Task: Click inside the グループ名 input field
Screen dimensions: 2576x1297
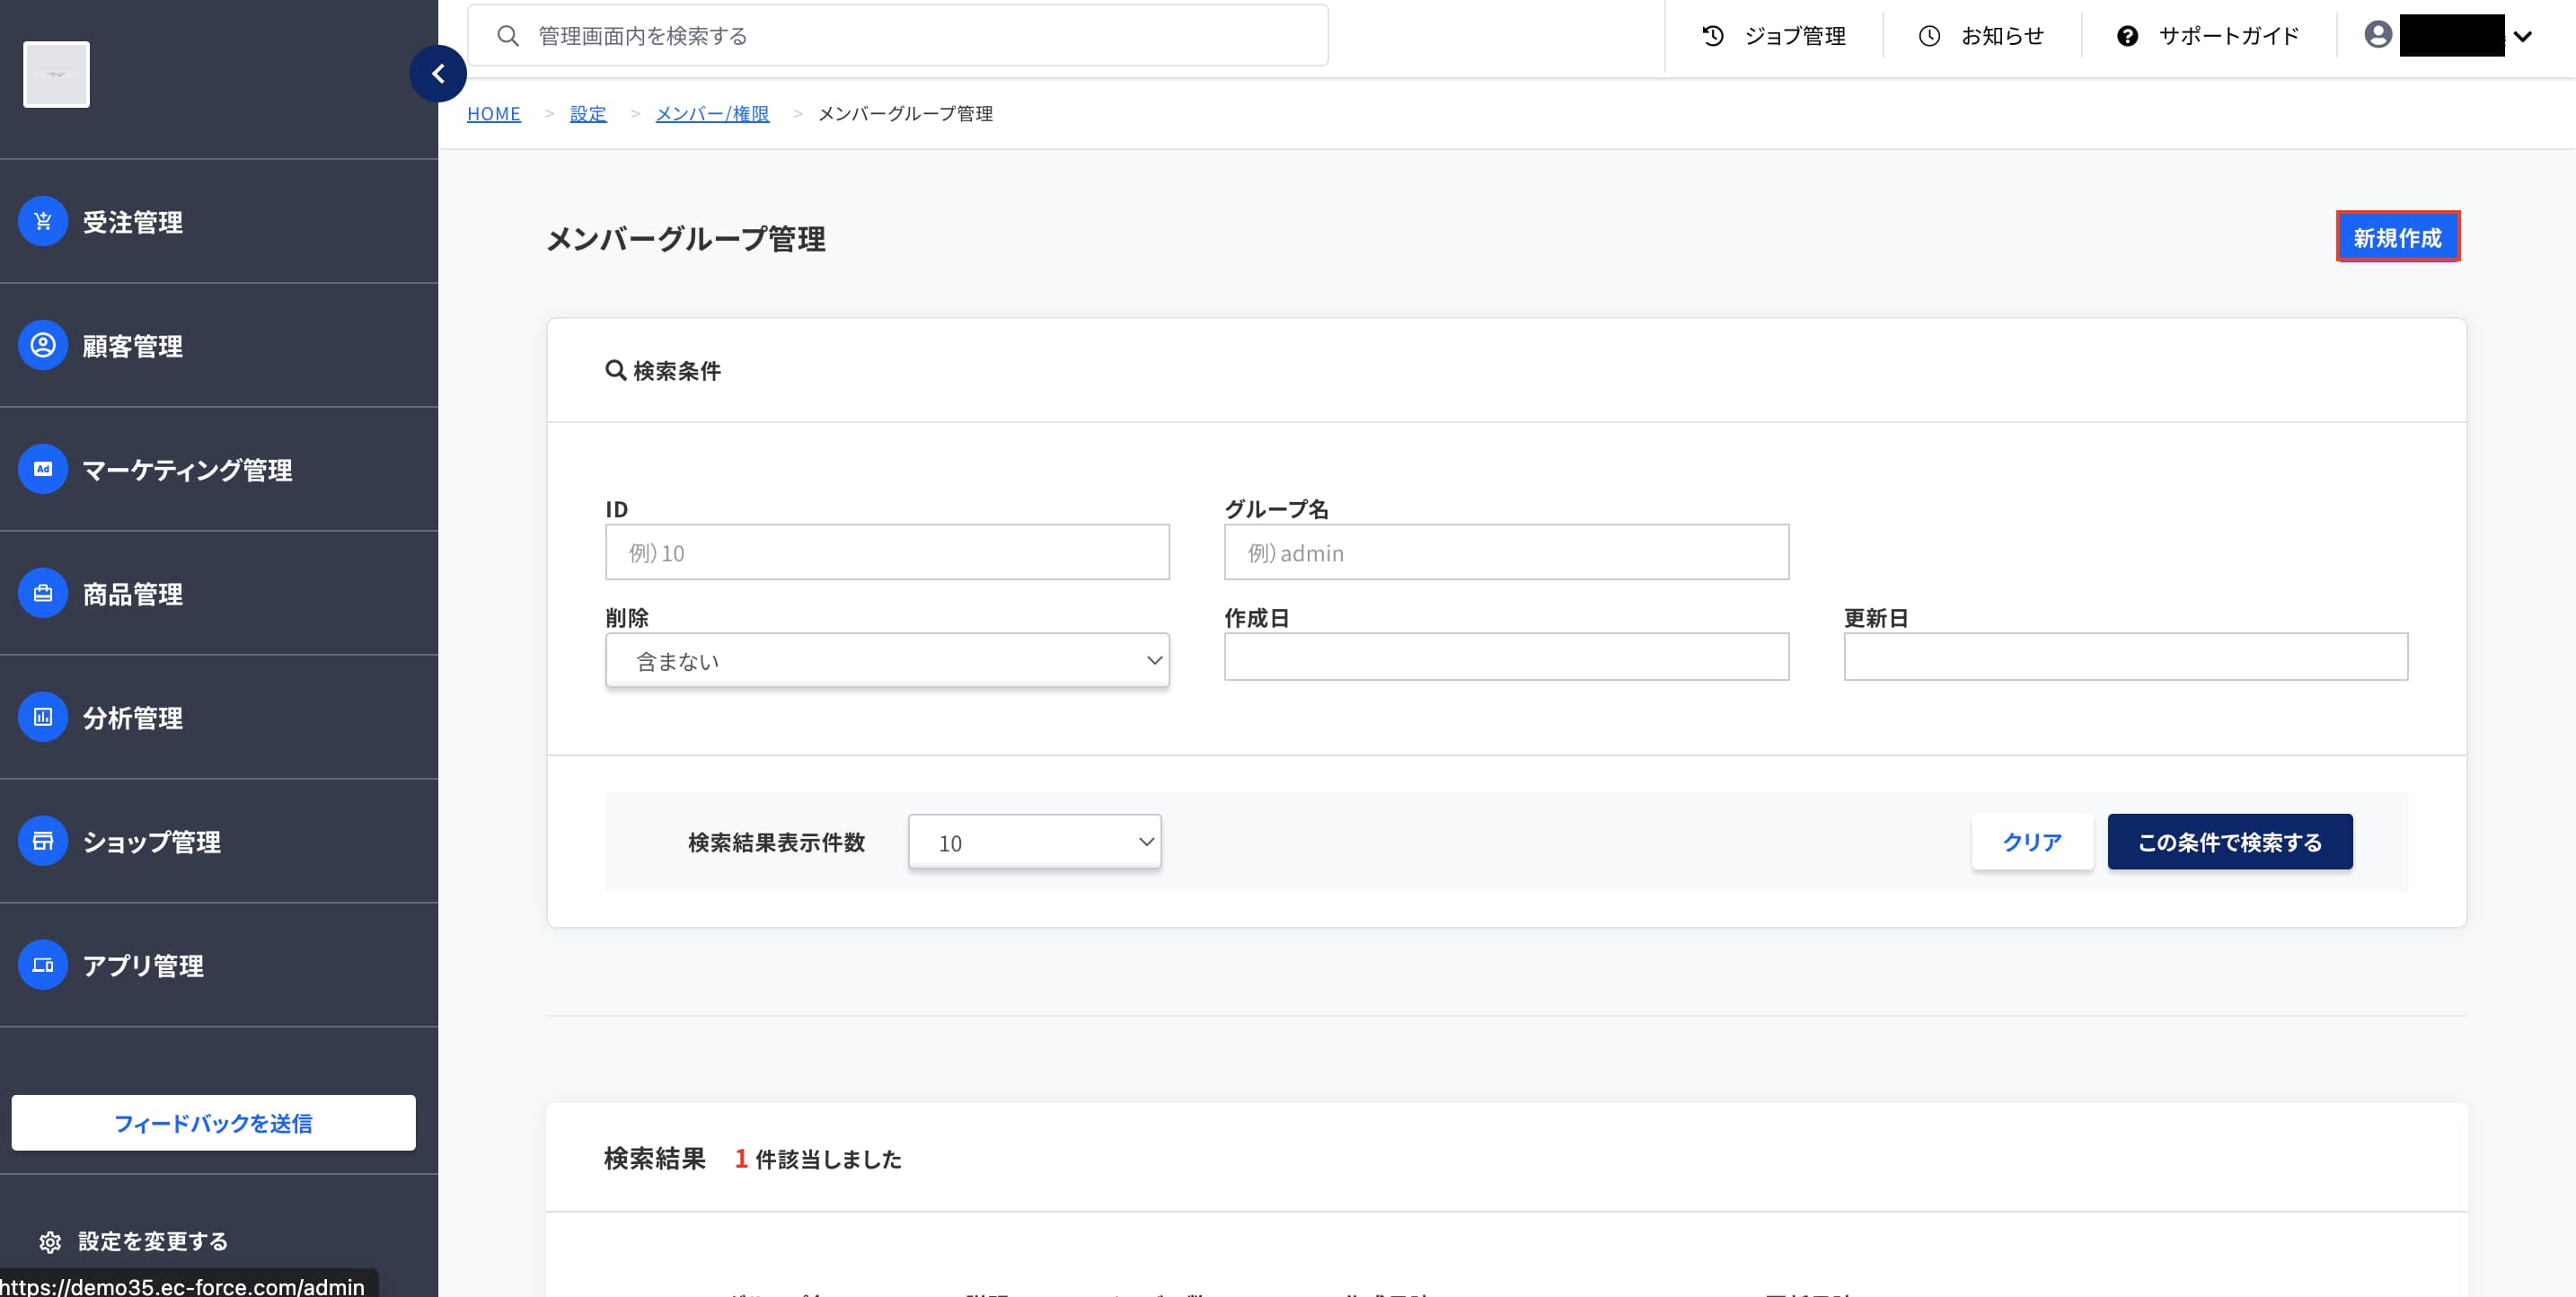Action: (1505, 552)
